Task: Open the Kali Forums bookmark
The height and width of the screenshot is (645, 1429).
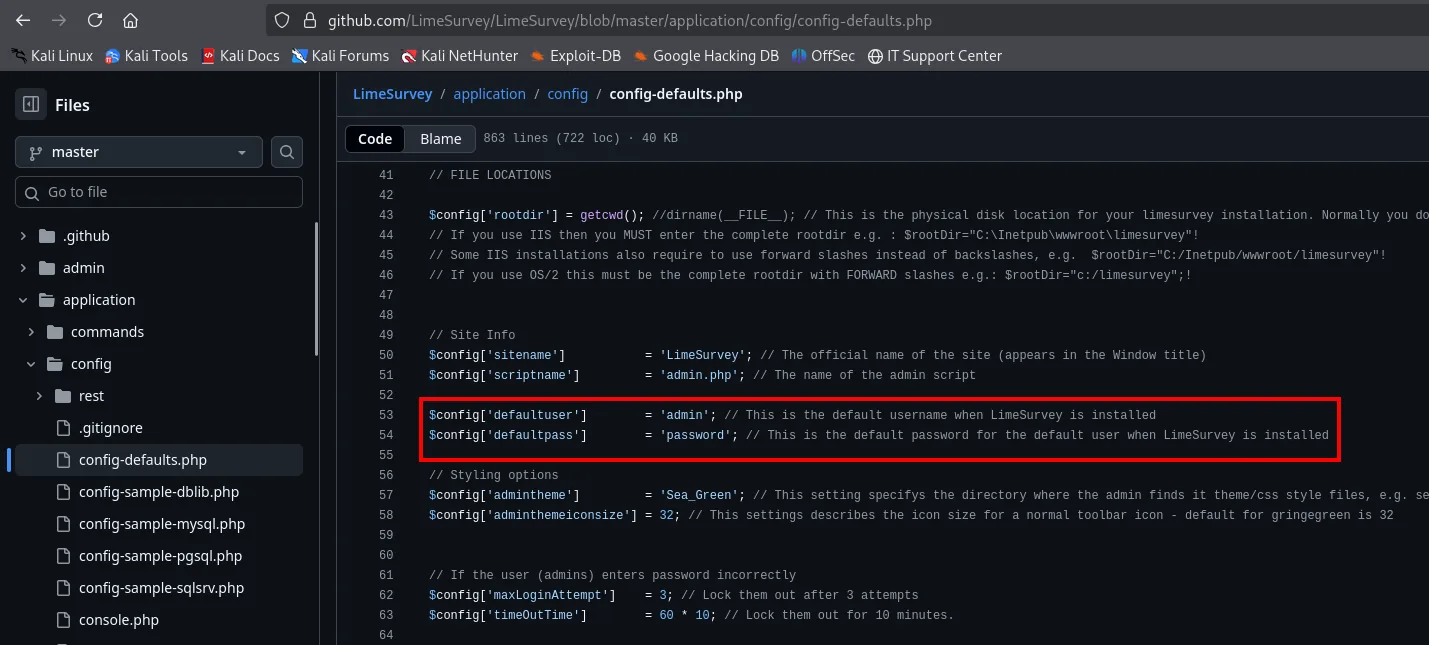Action: [340, 56]
